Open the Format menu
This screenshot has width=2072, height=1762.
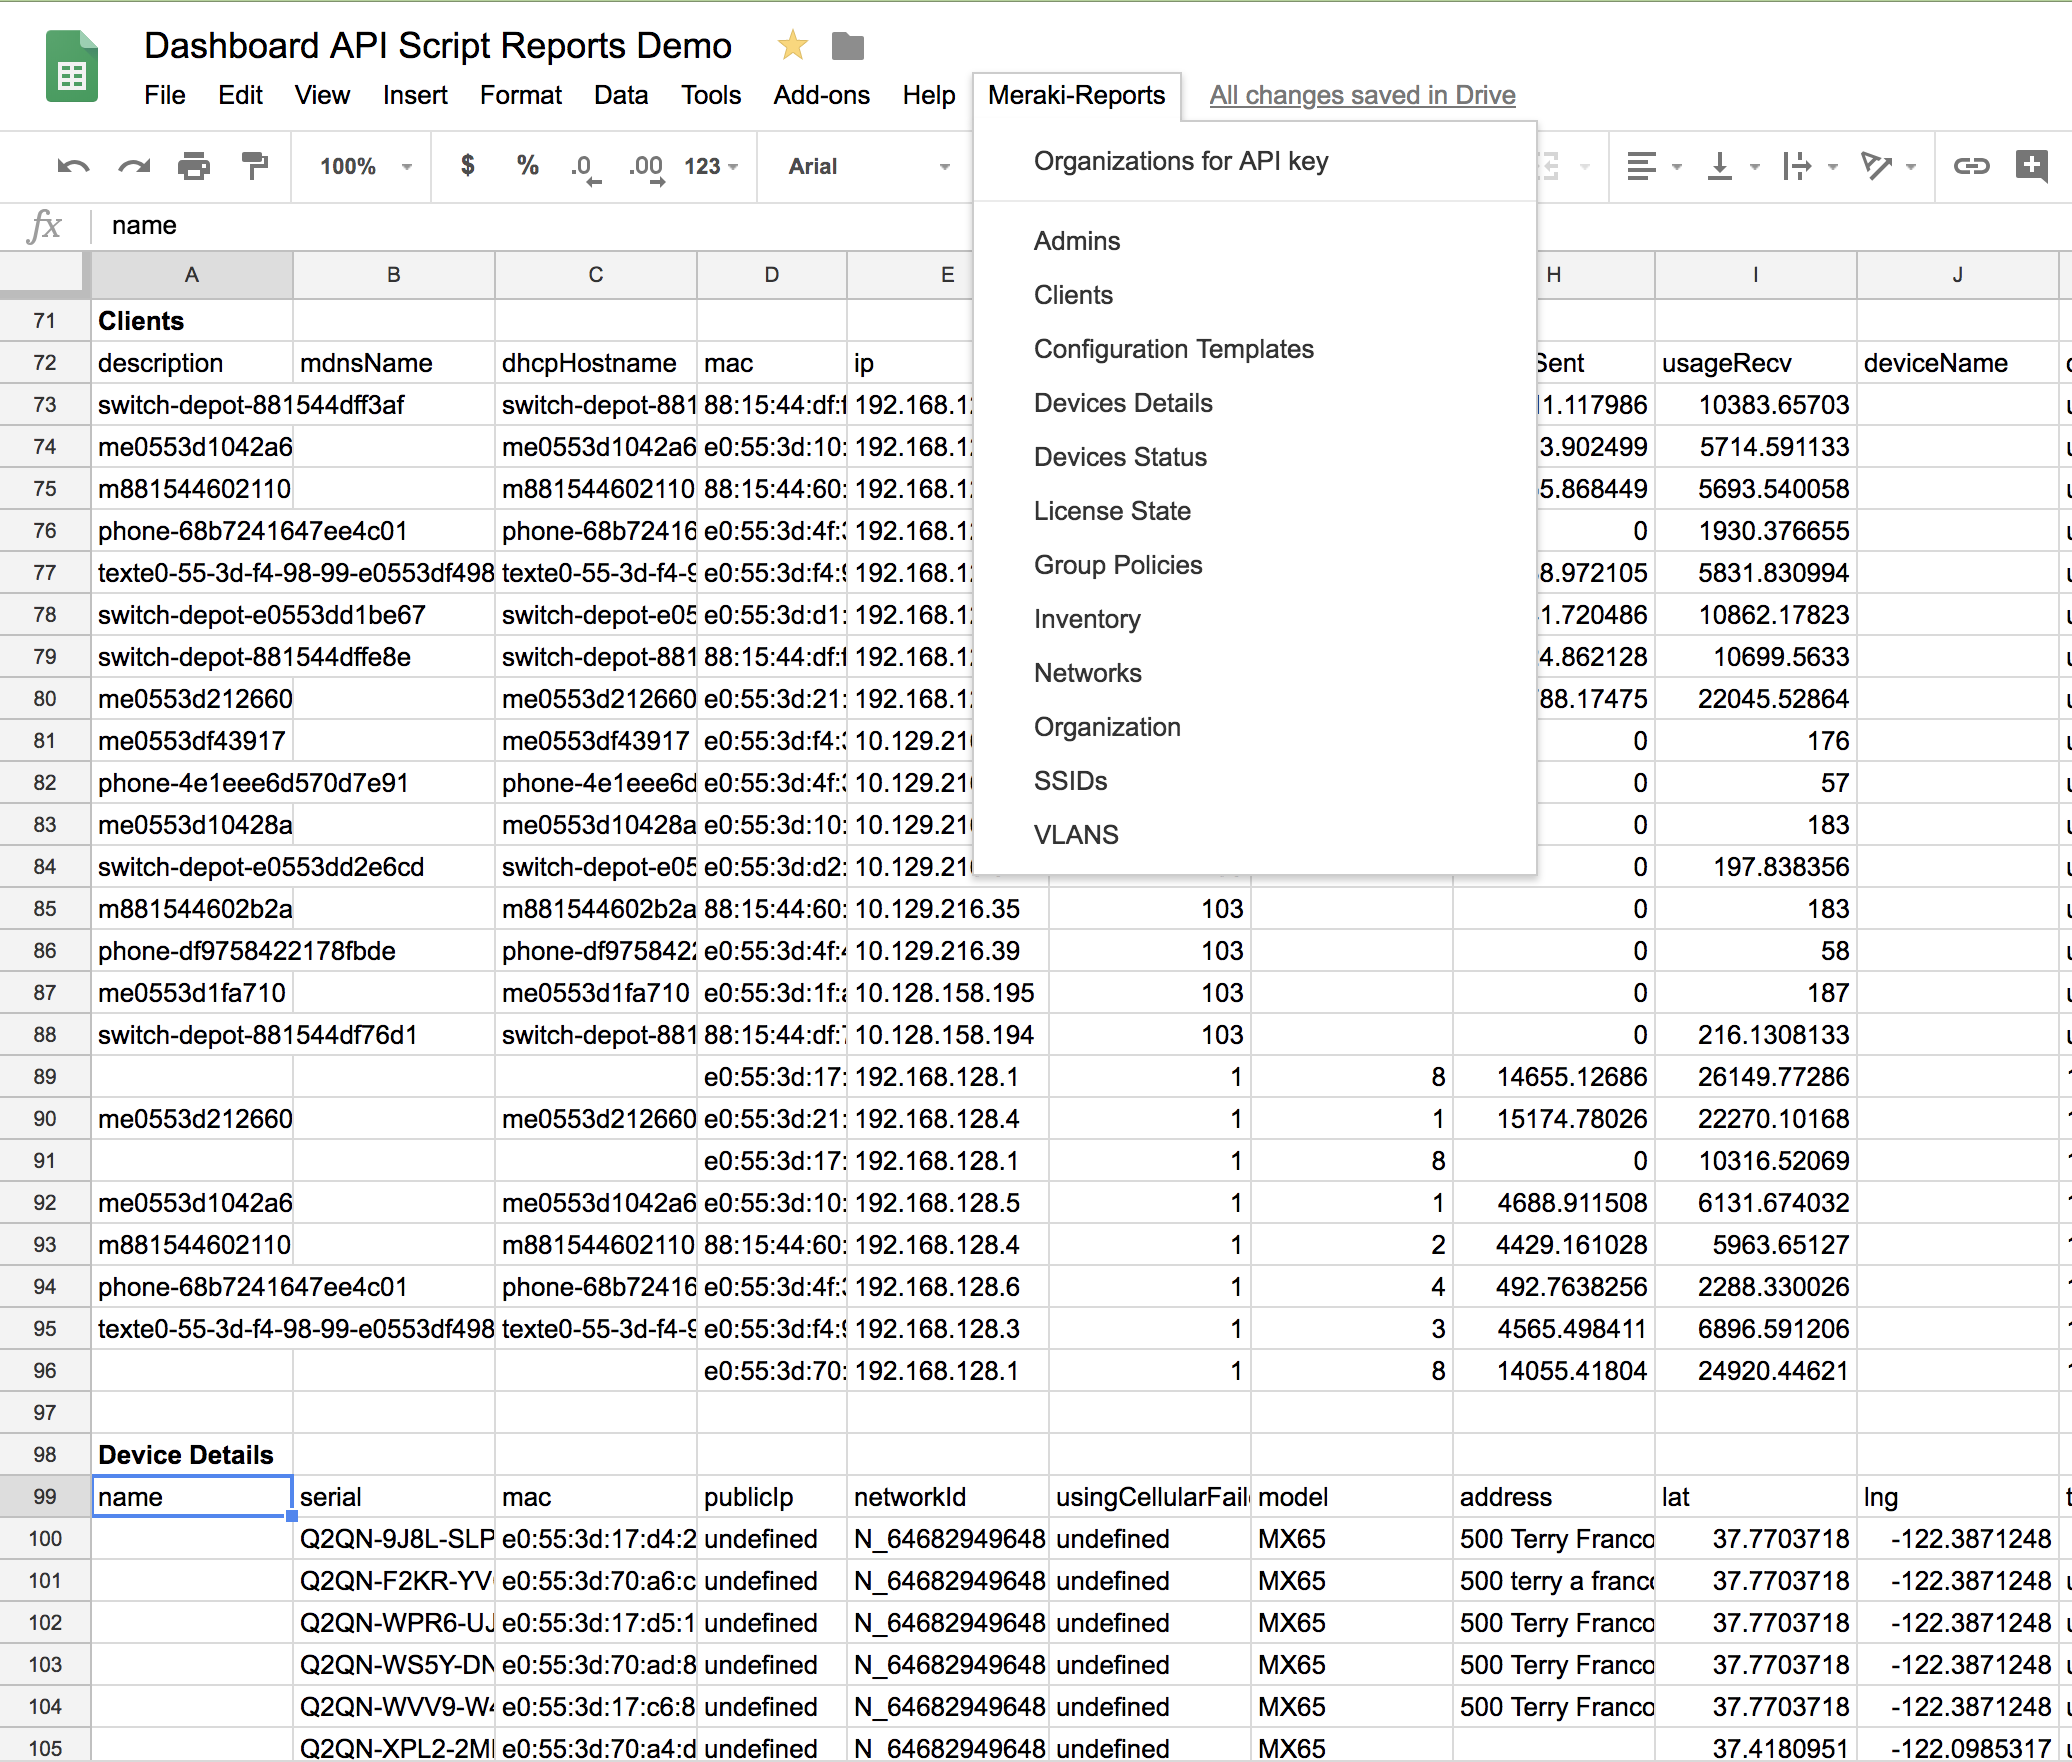tap(520, 95)
